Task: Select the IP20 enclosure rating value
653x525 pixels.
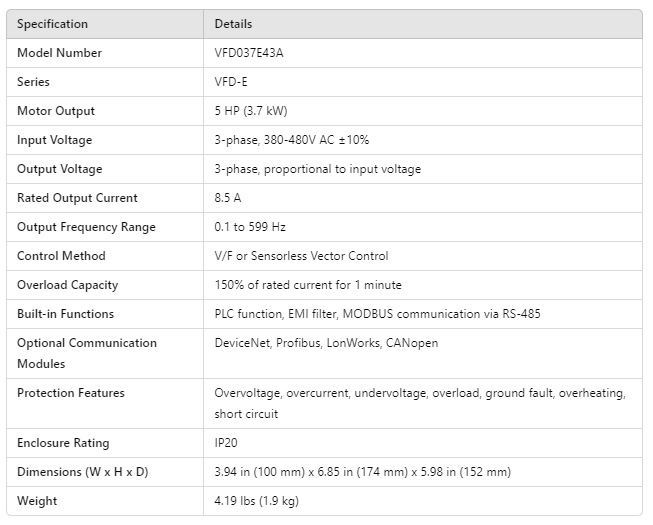Action: click(227, 443)
